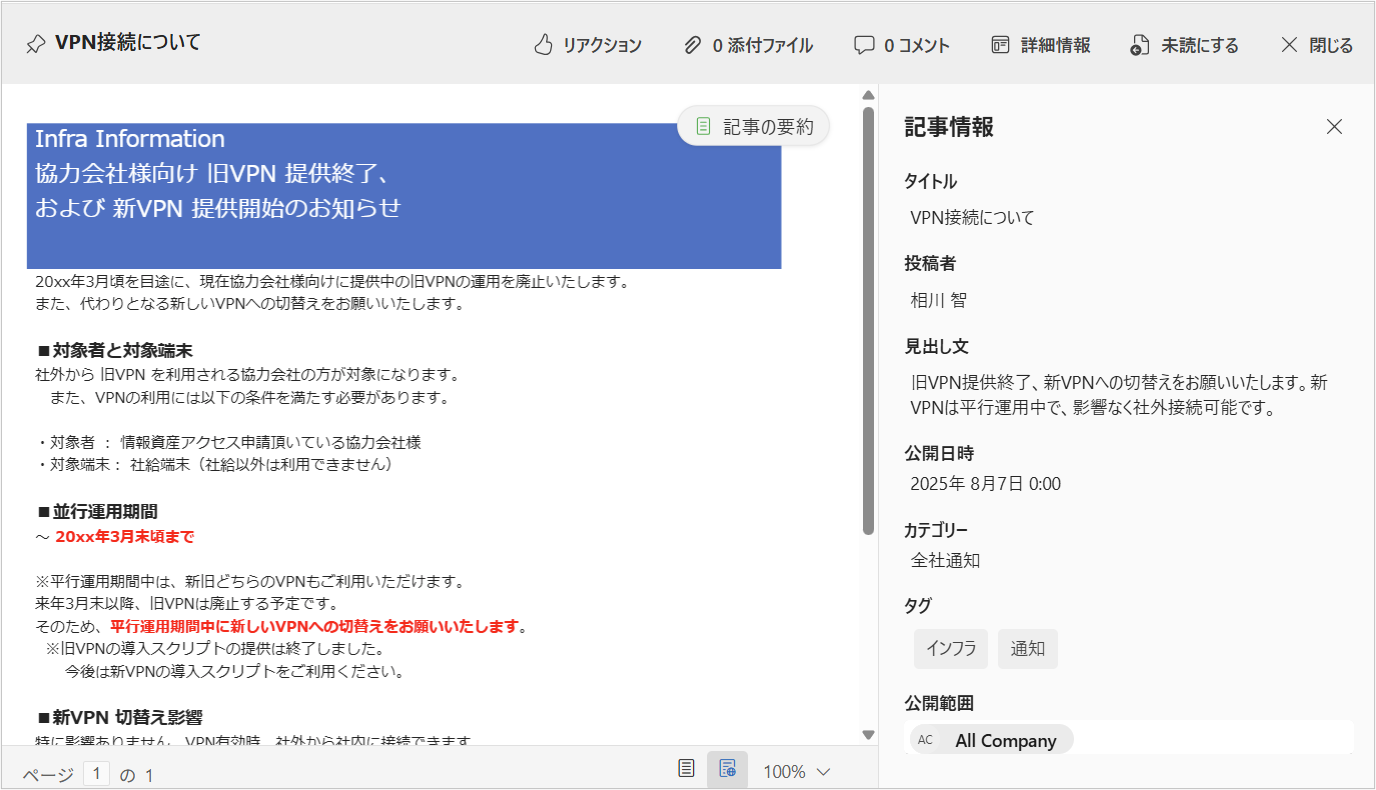Open 添付ファイル paperclip attachments
This screenshot has height=790, width=1376.
tap(748, 45)
